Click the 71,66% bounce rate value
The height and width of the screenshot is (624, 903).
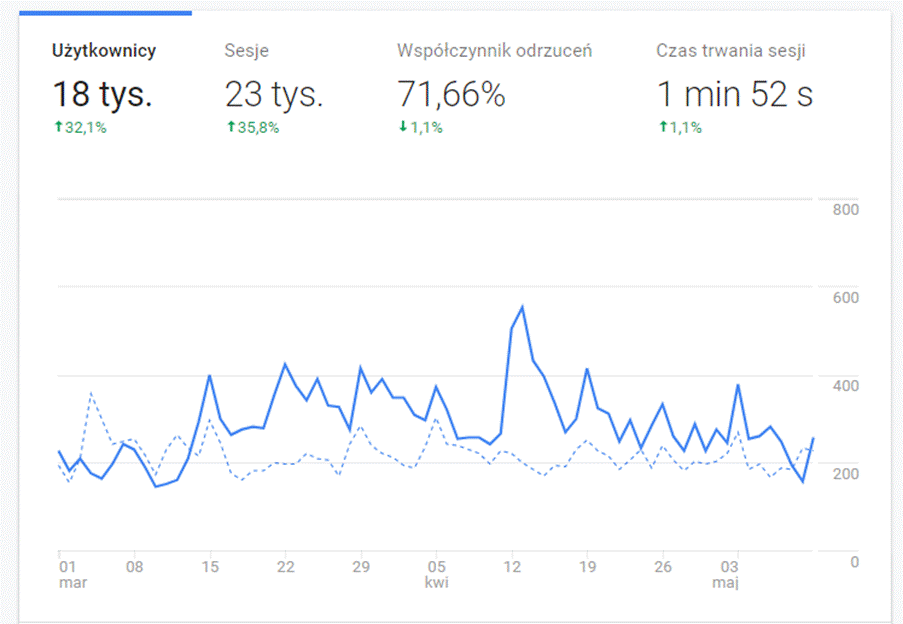[x=452, y=94]
